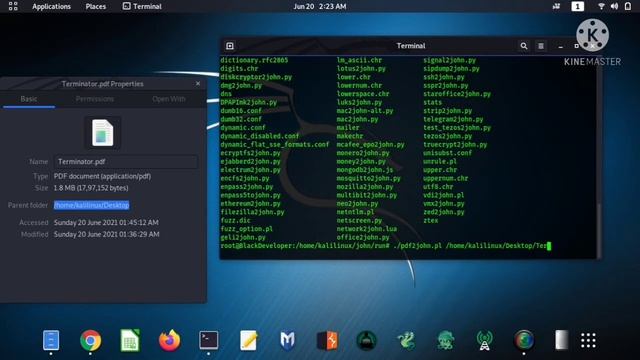This screenshot has width=640, height=360.
Task: Click ethereum2john.py in the terminal listing
Action: (251, 204)
